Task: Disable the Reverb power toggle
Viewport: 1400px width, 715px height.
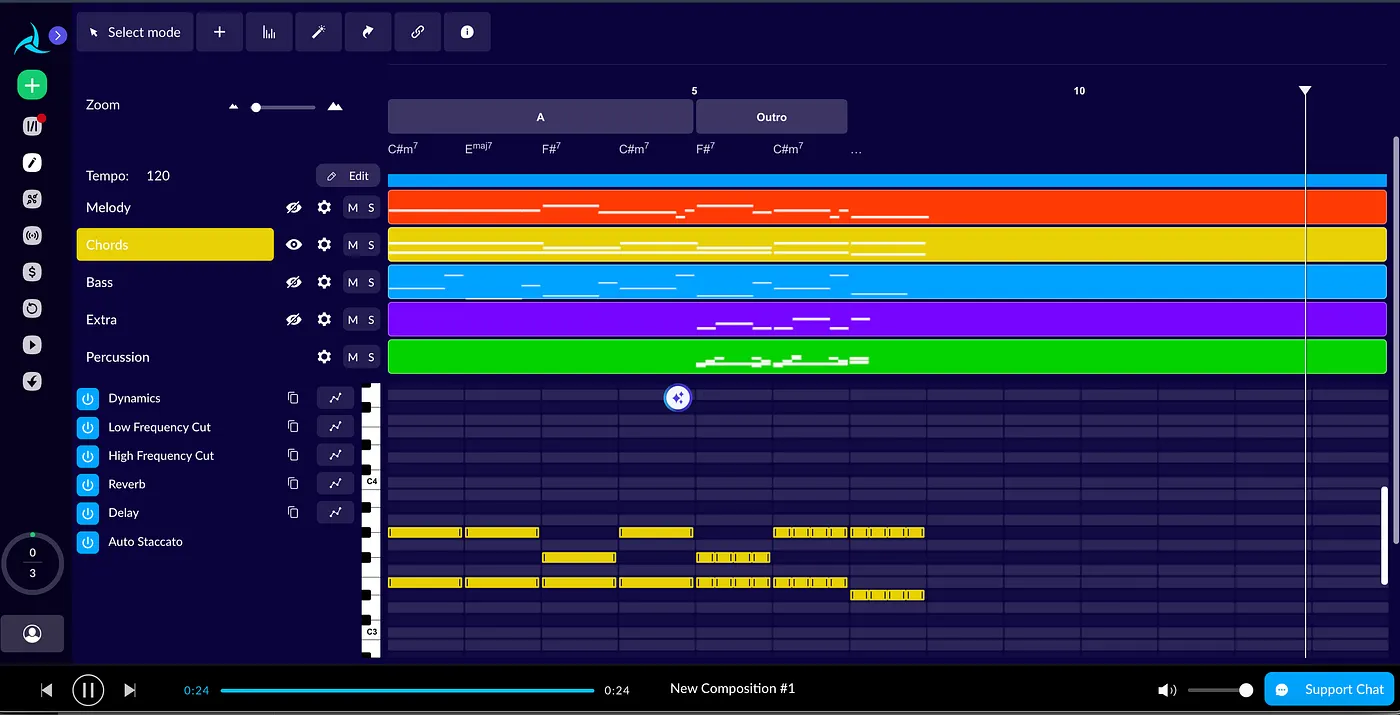Action: click(x=88, y=484)
